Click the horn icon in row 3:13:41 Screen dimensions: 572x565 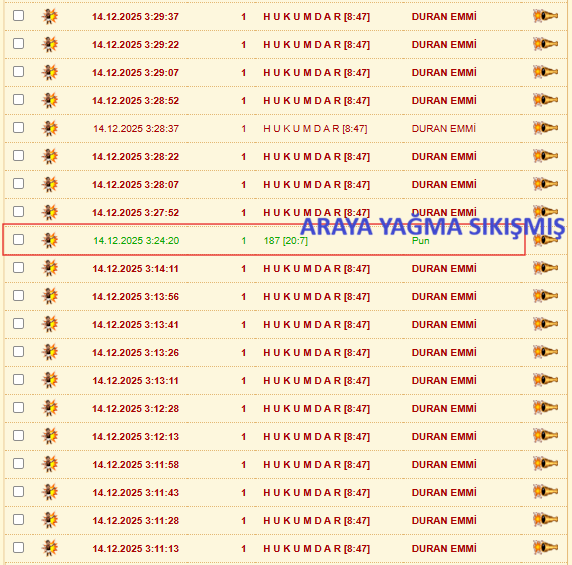545,324
